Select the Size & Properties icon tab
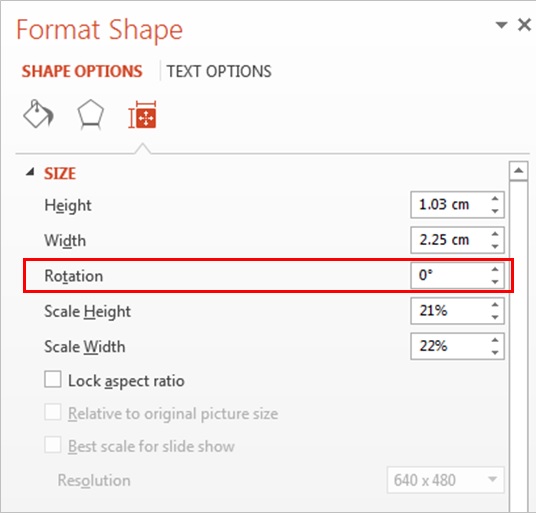 [x=142, y=115]
